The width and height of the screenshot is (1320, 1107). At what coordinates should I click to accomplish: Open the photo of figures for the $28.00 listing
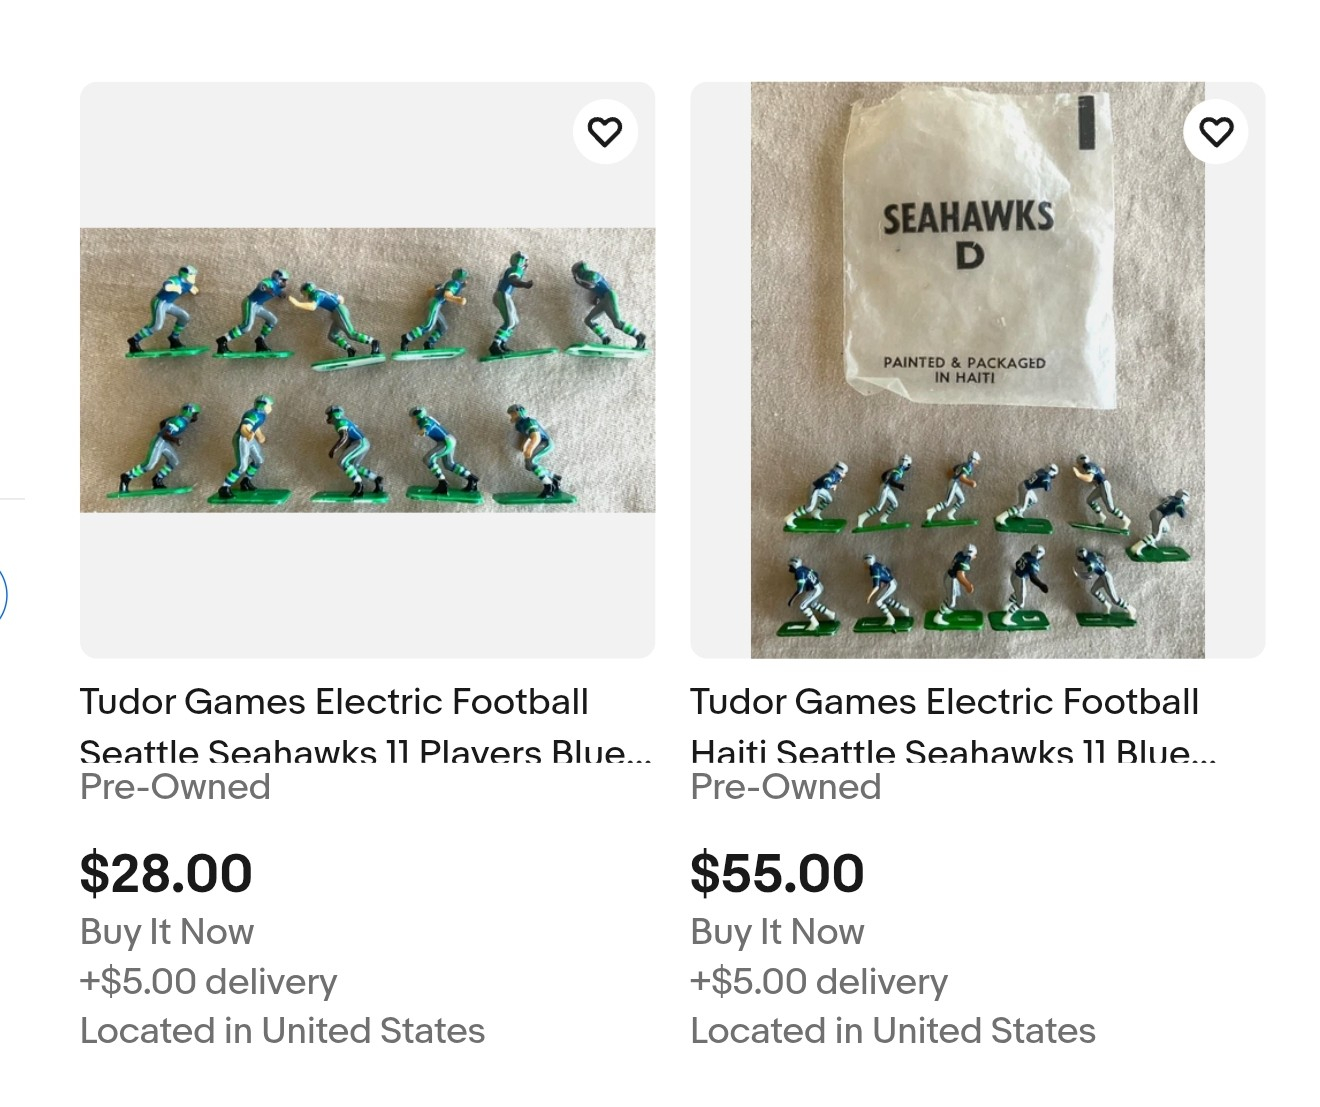[367, 370]
